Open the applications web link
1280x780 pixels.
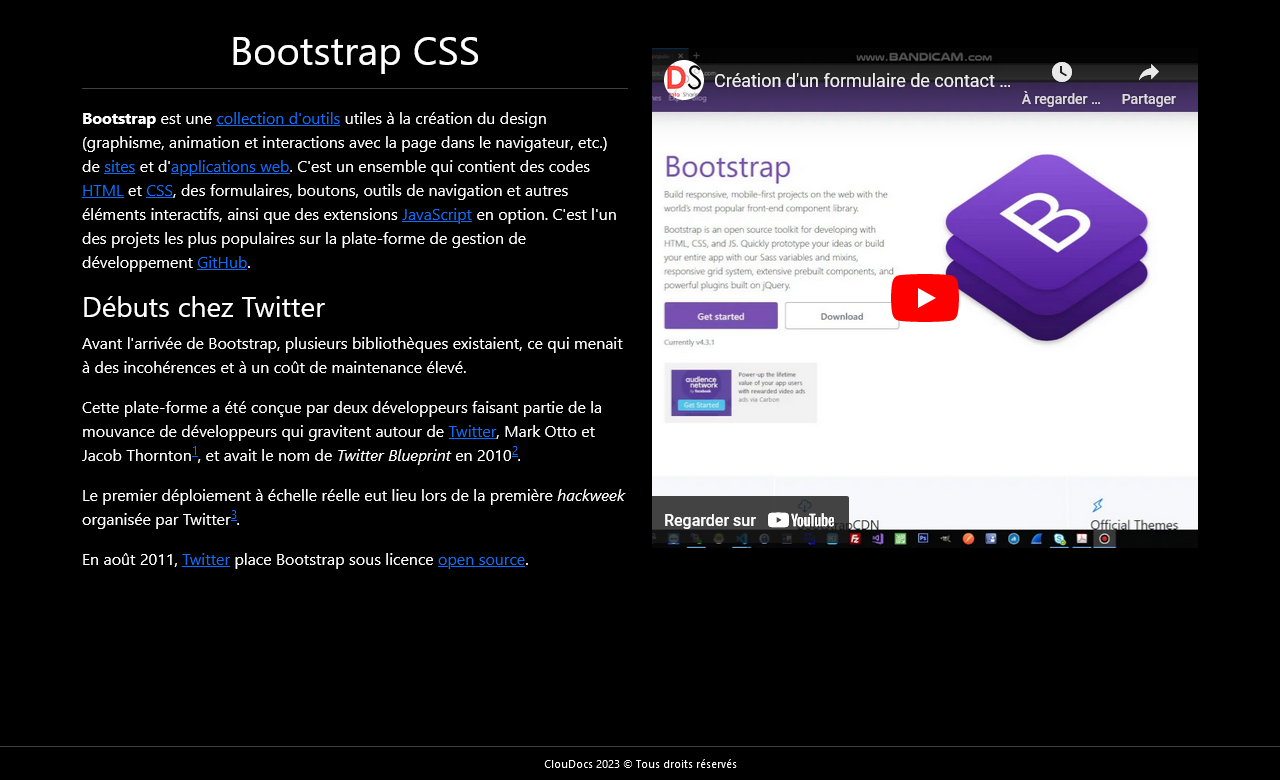point(230,166)
